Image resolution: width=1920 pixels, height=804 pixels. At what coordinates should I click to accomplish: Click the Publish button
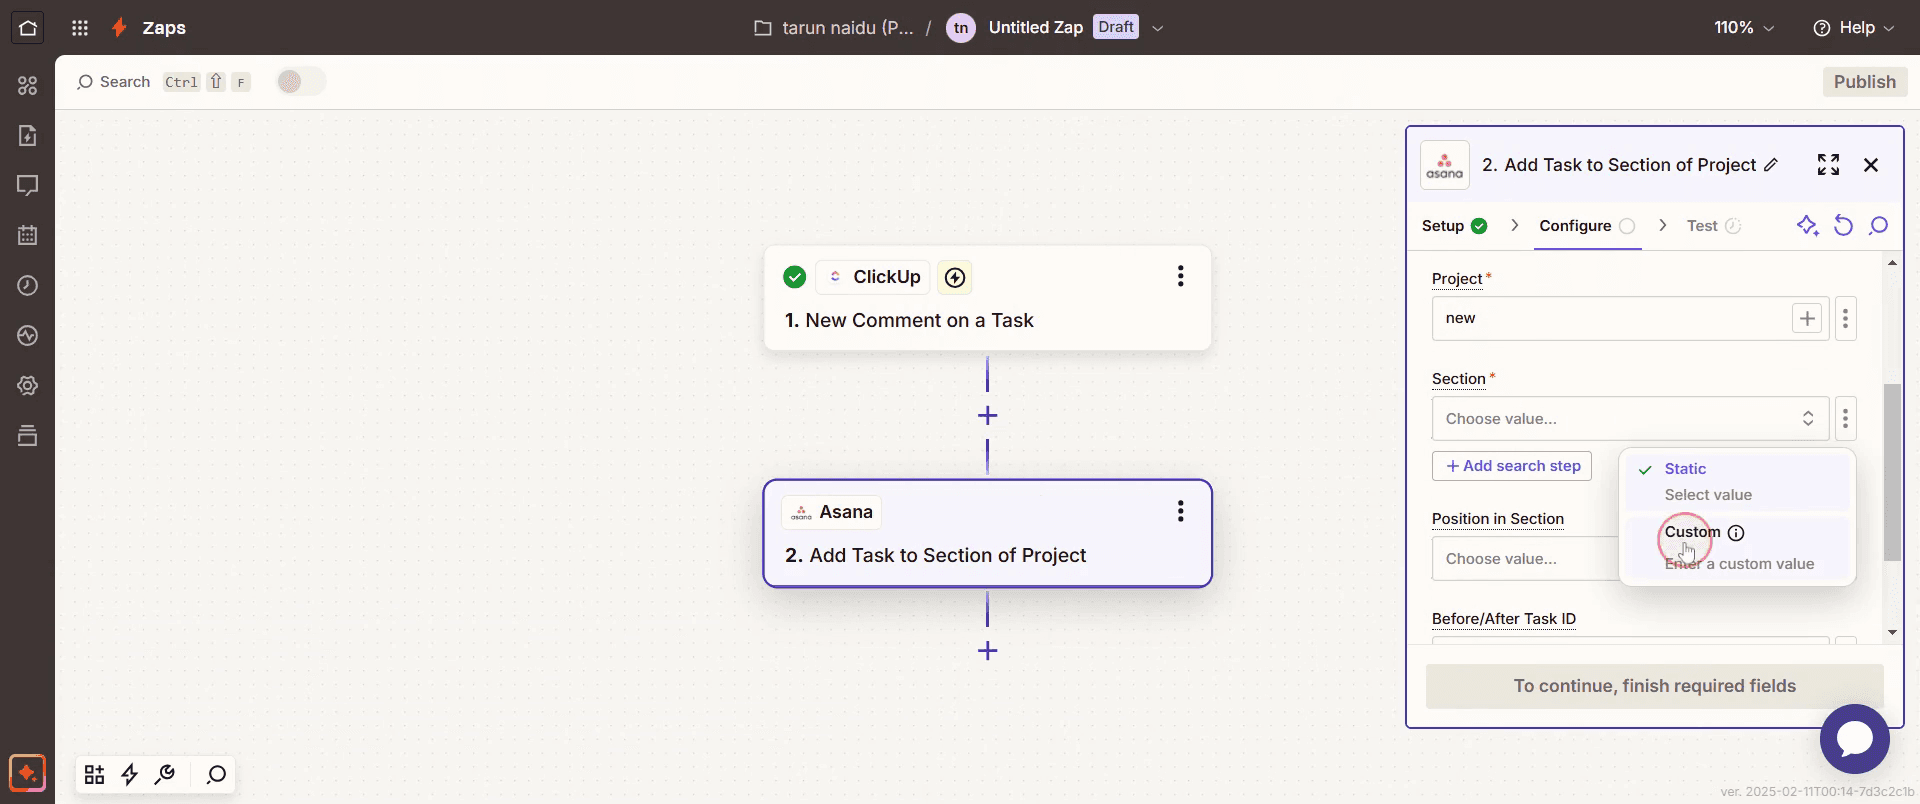(1865, 82)
